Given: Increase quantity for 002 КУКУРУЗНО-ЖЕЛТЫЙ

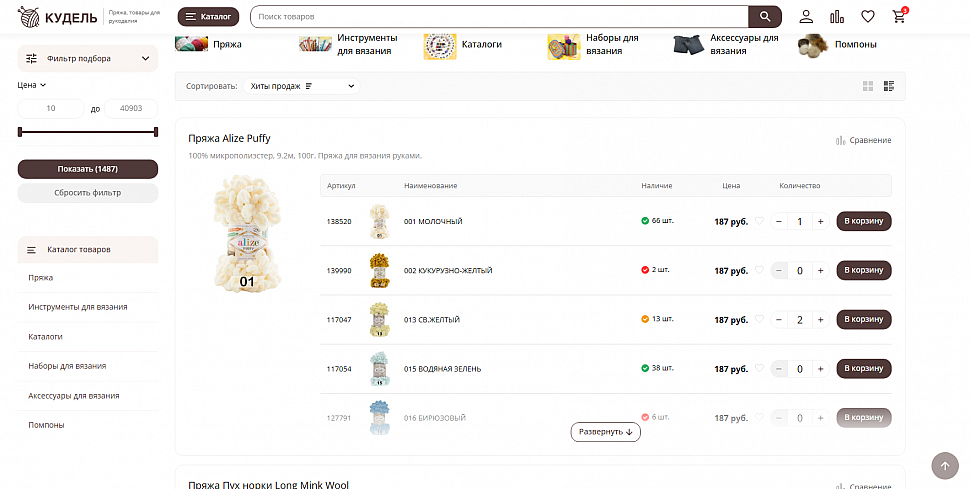Looking at the screenshot, I should point(820,270).
